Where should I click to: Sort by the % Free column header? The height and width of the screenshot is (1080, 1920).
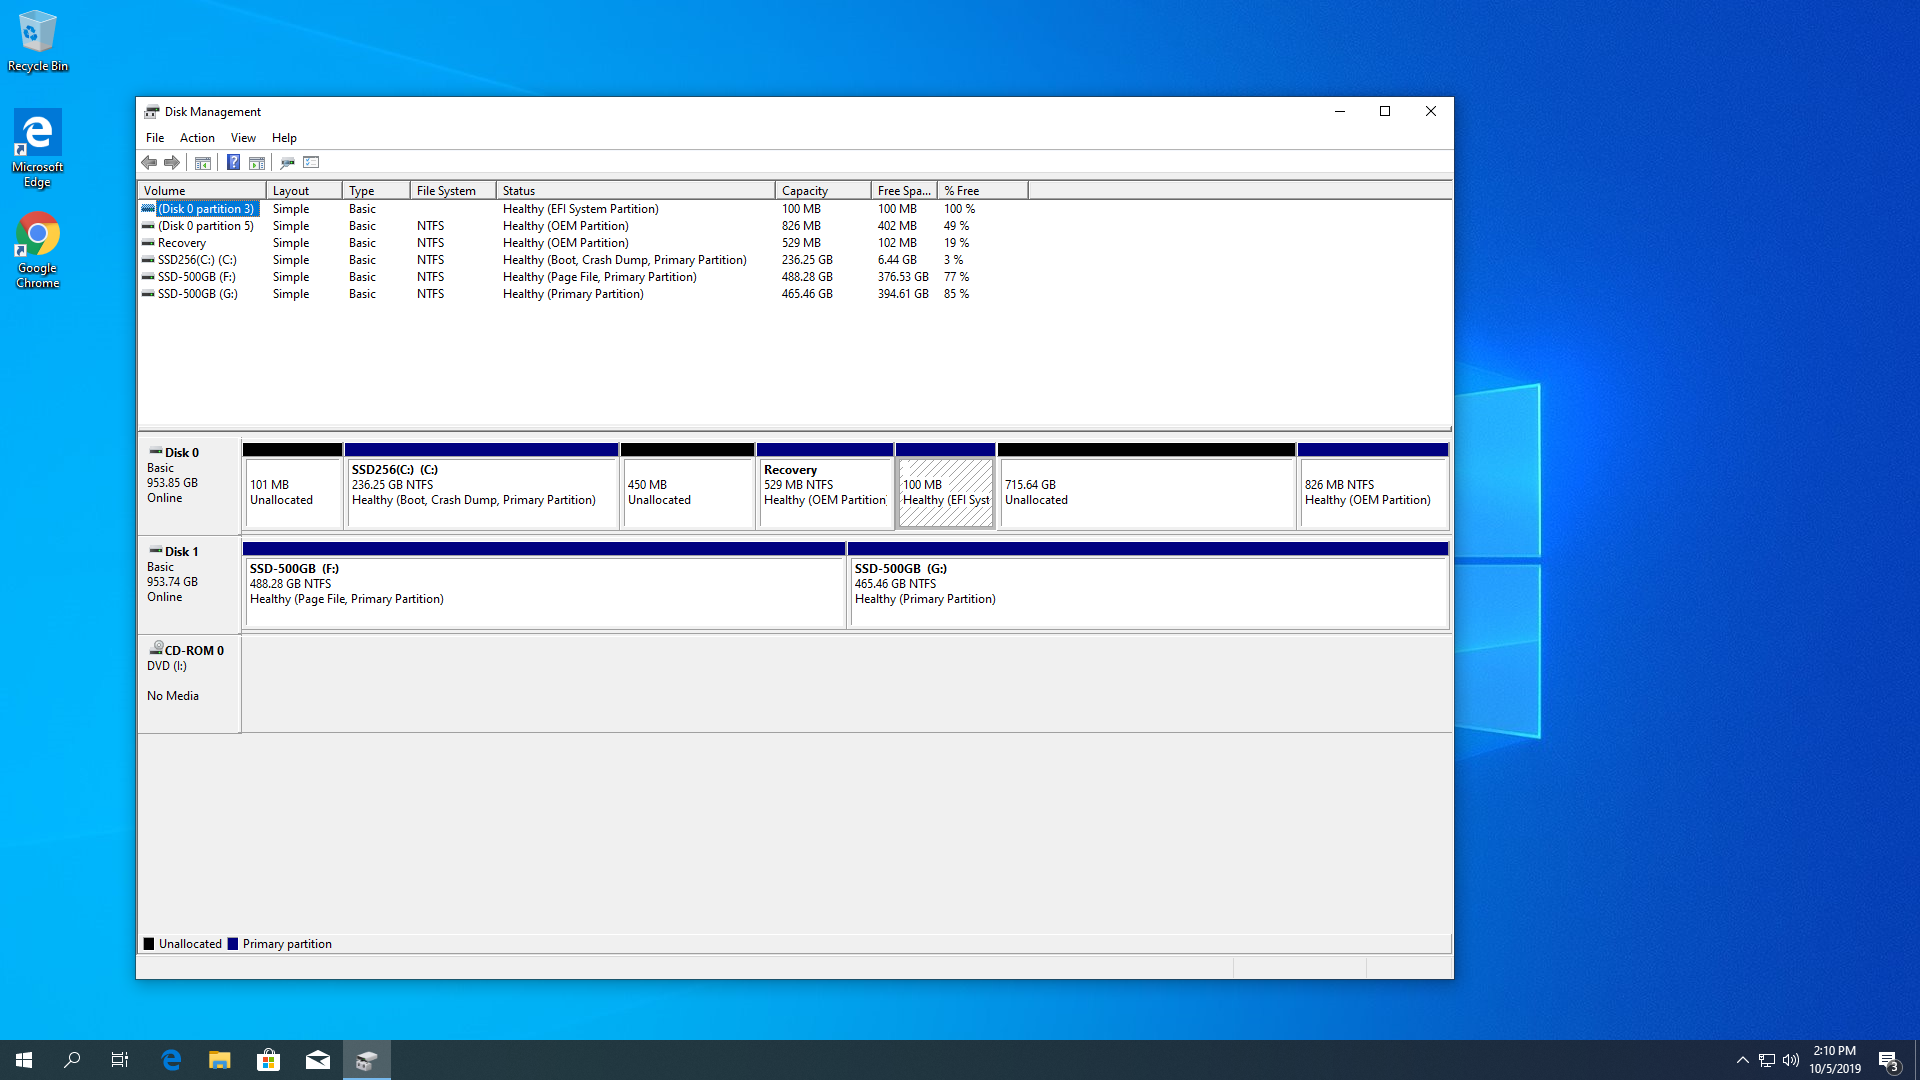point(983,190)
